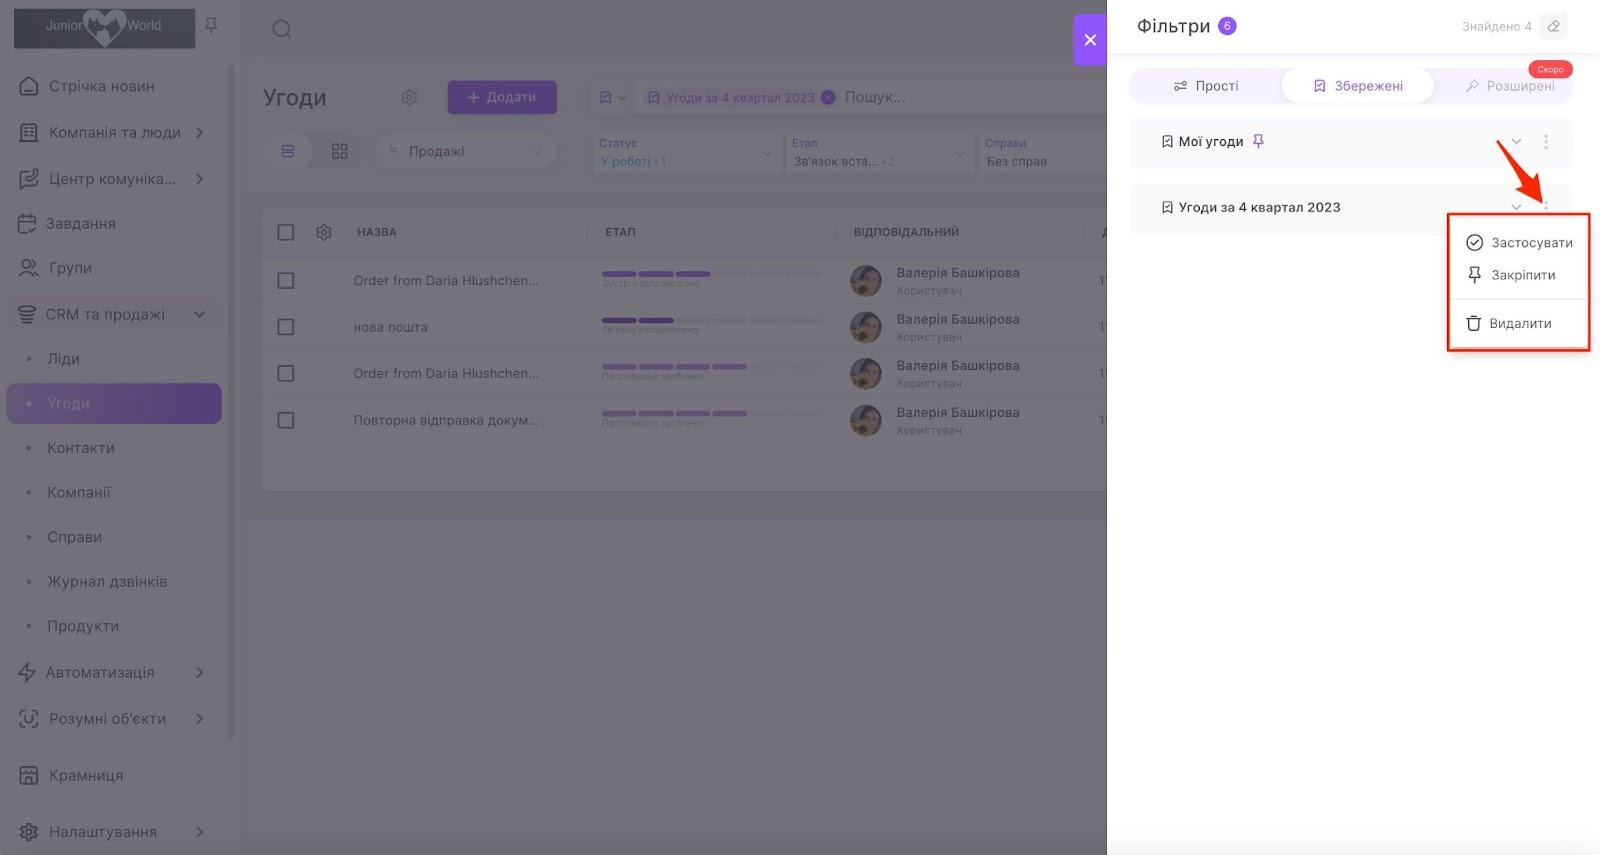Click the Групи people icon
The height and width of the screenshot is (855, 1600).
[27, 268]
